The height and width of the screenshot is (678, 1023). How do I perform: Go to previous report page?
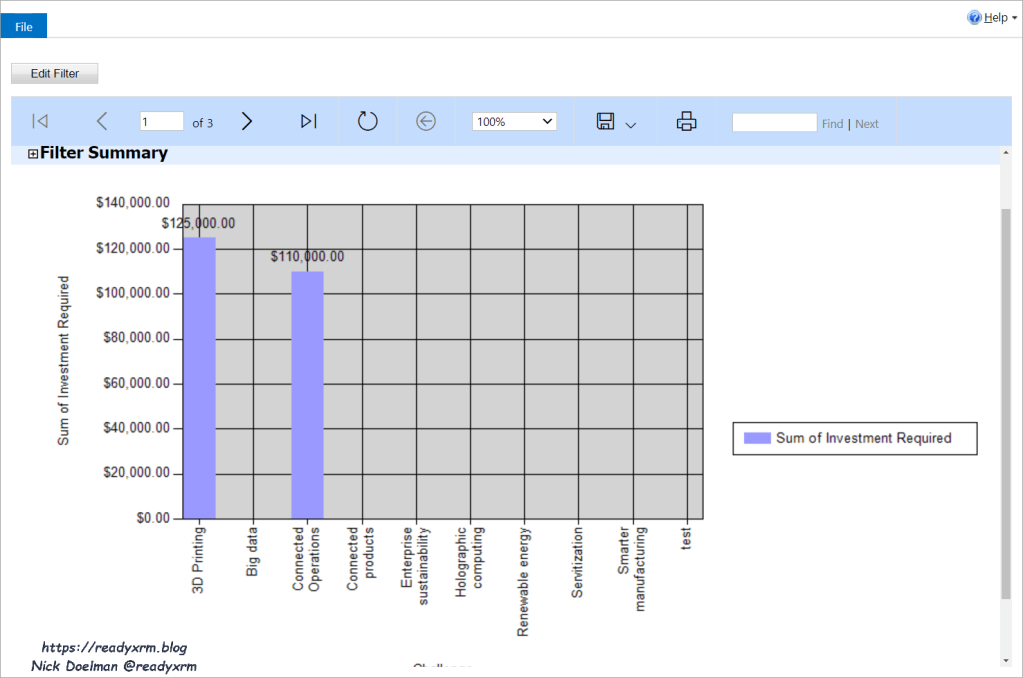(x=101, y=121)
